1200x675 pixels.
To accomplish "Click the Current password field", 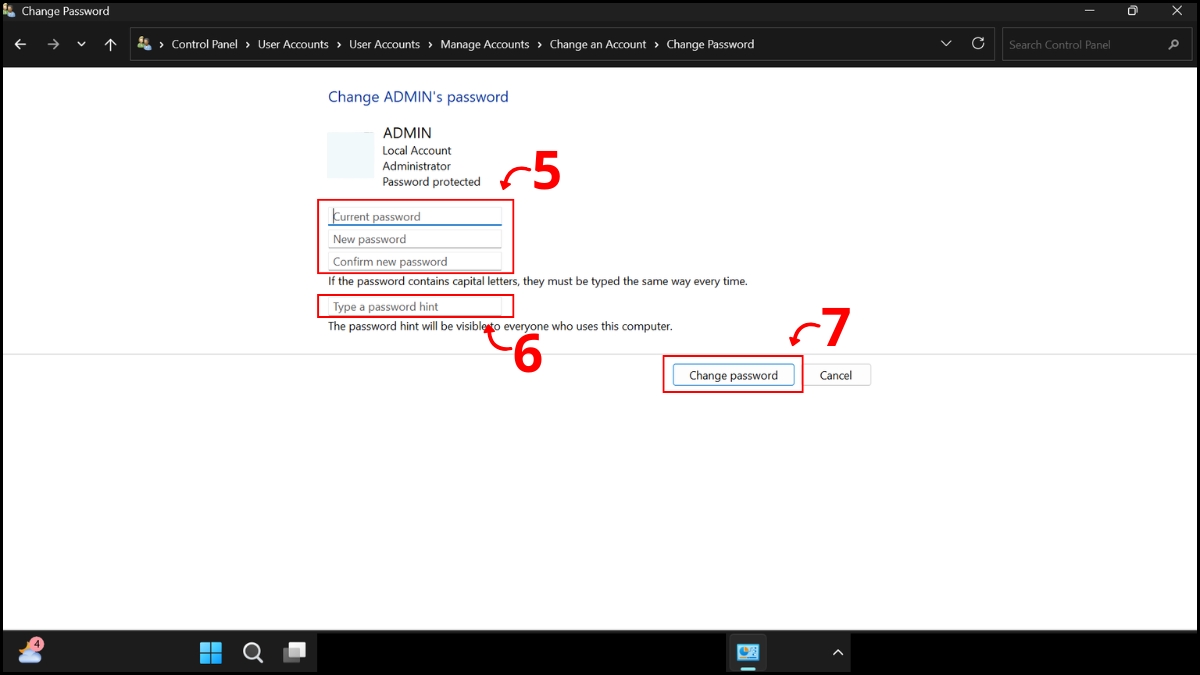I will pyautogui.click(x=416, y=216).
